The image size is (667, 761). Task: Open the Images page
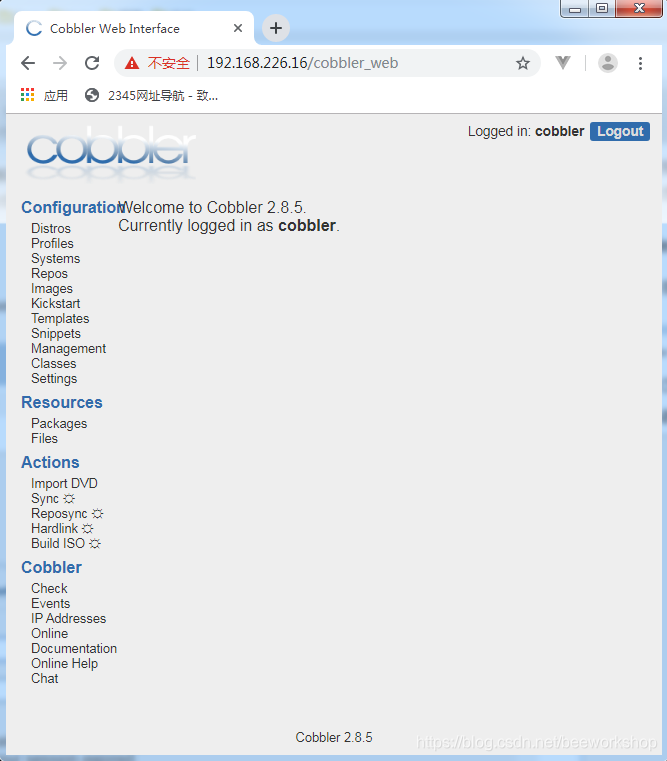click(x=52, y=289)
